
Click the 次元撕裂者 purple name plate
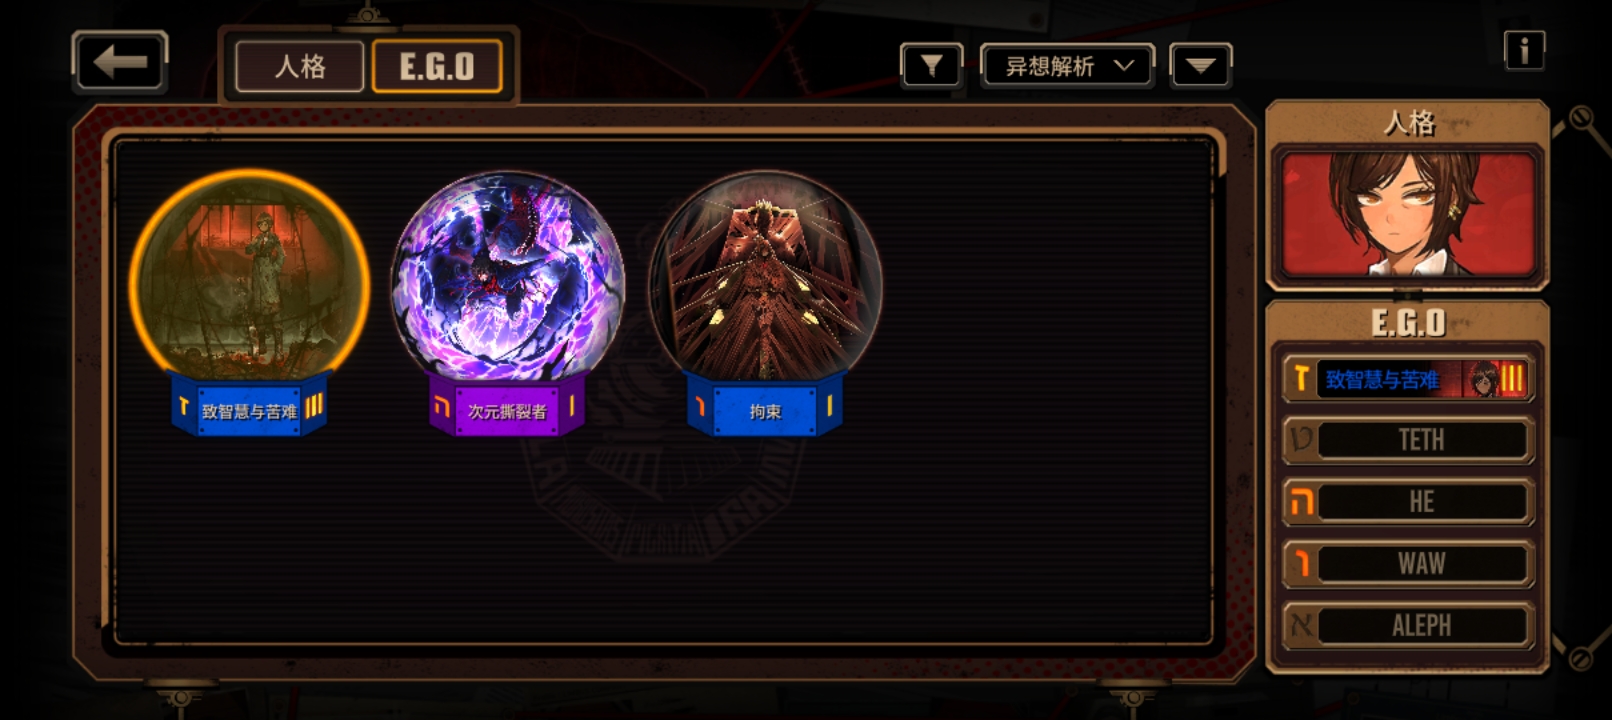click(507, 410)
